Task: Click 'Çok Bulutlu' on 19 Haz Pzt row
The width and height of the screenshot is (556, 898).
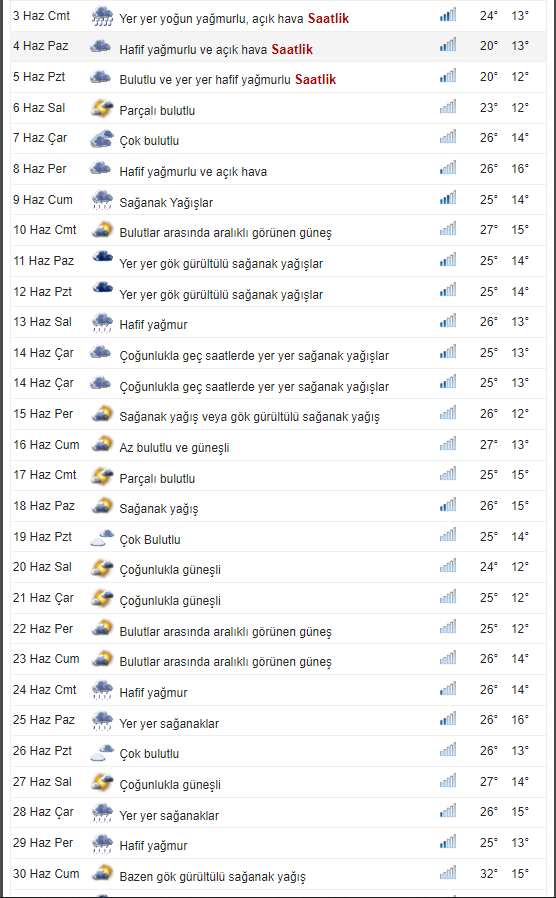Action: (150, 539)
